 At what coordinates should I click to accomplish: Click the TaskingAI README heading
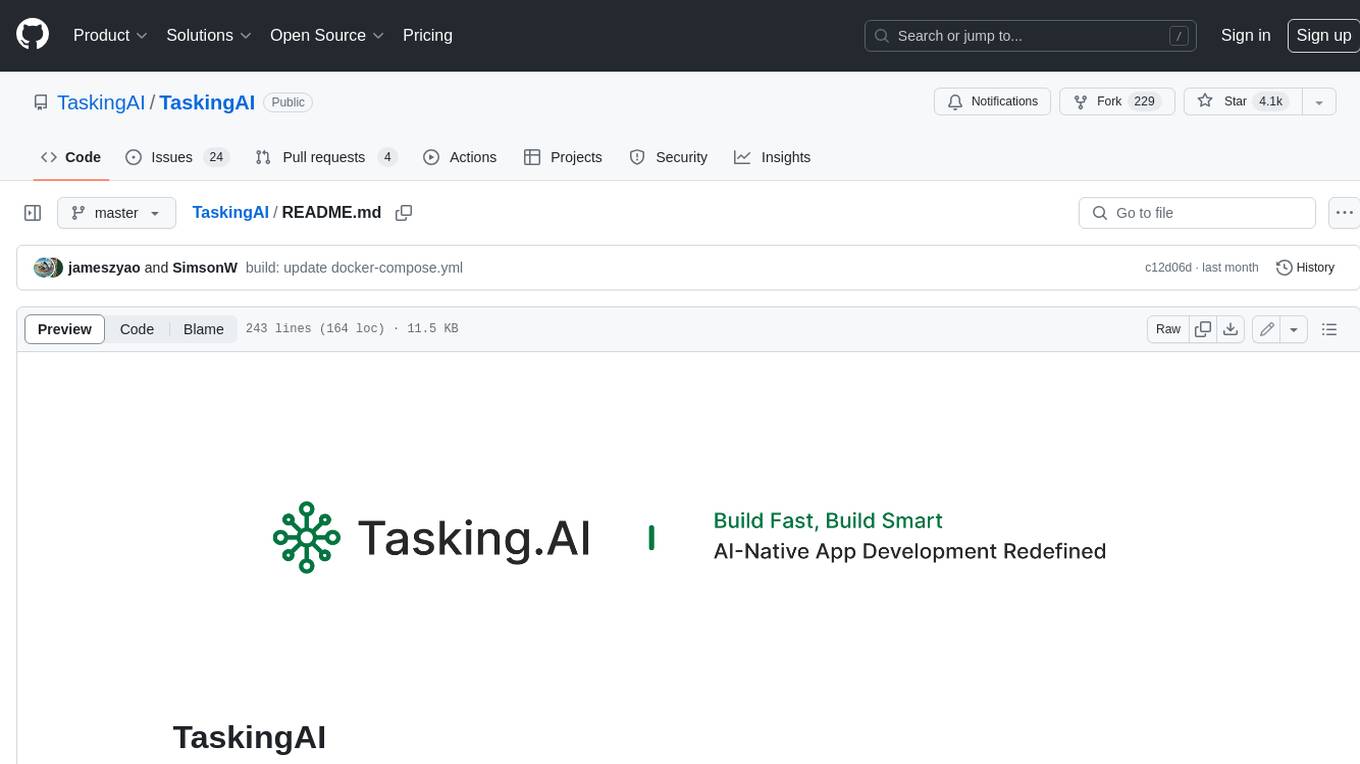click(249, 738)
